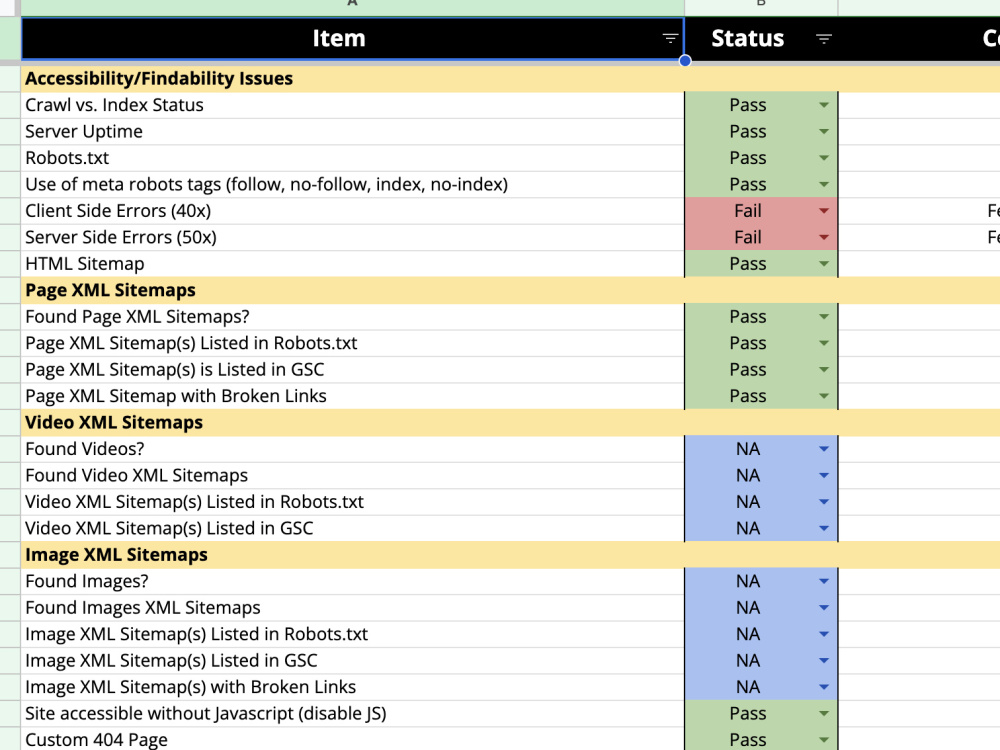Viewport: 1000px width, 750px height.
Task: Open Status dropdown for HTML Sitemap
Action: (x=823, y=264)
